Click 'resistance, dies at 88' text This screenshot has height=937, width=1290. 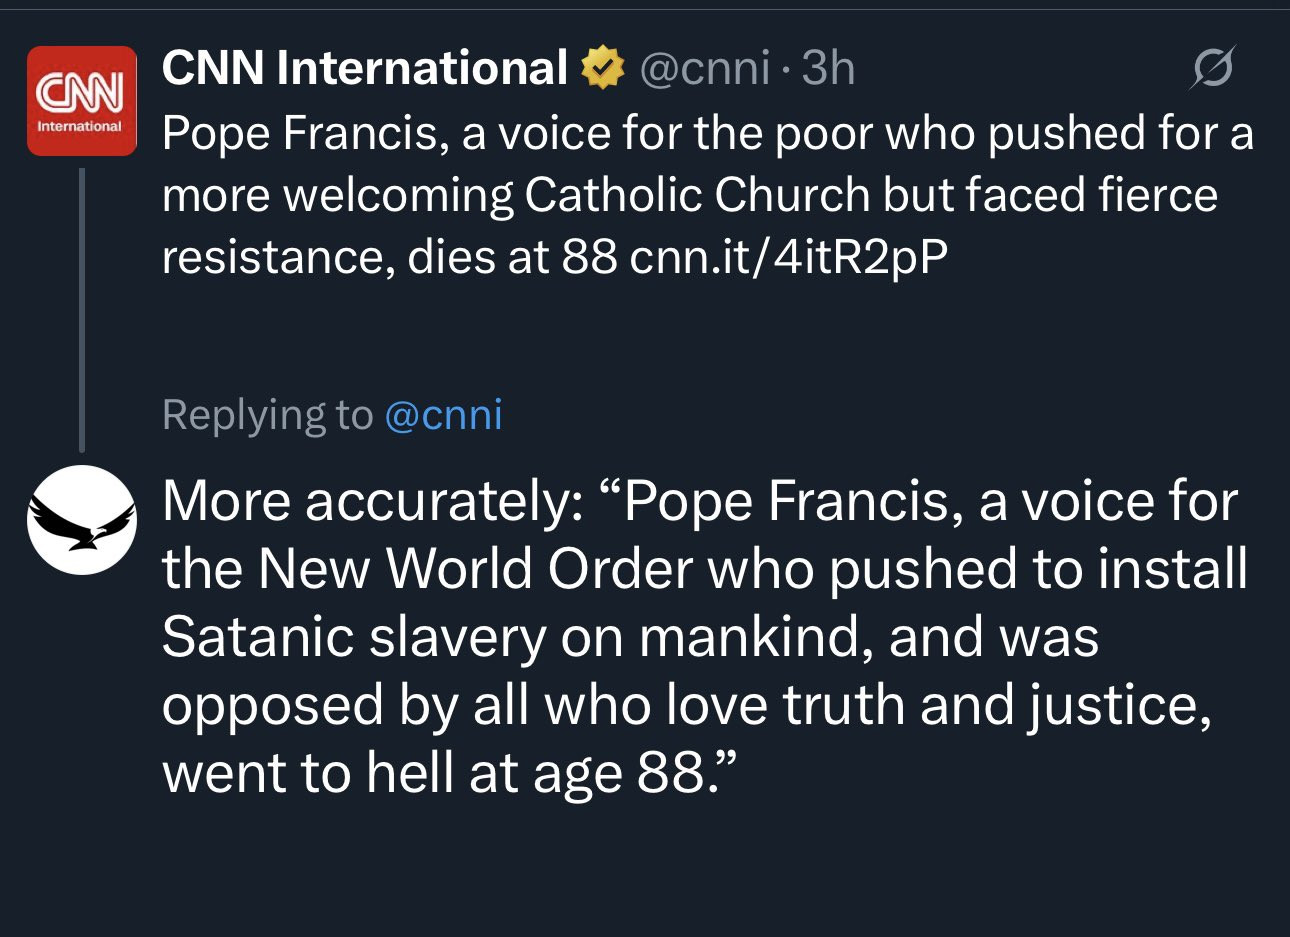coord(390,257)
